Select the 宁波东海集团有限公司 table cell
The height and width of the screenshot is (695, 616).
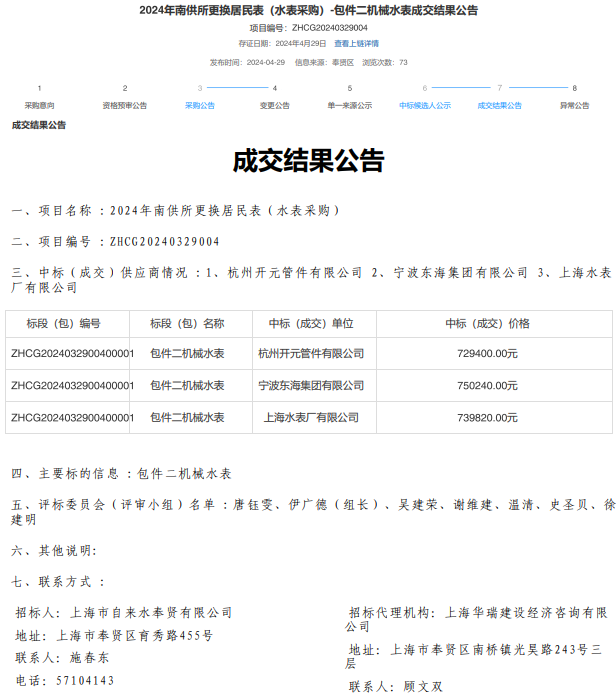click(x=310, y=386)
